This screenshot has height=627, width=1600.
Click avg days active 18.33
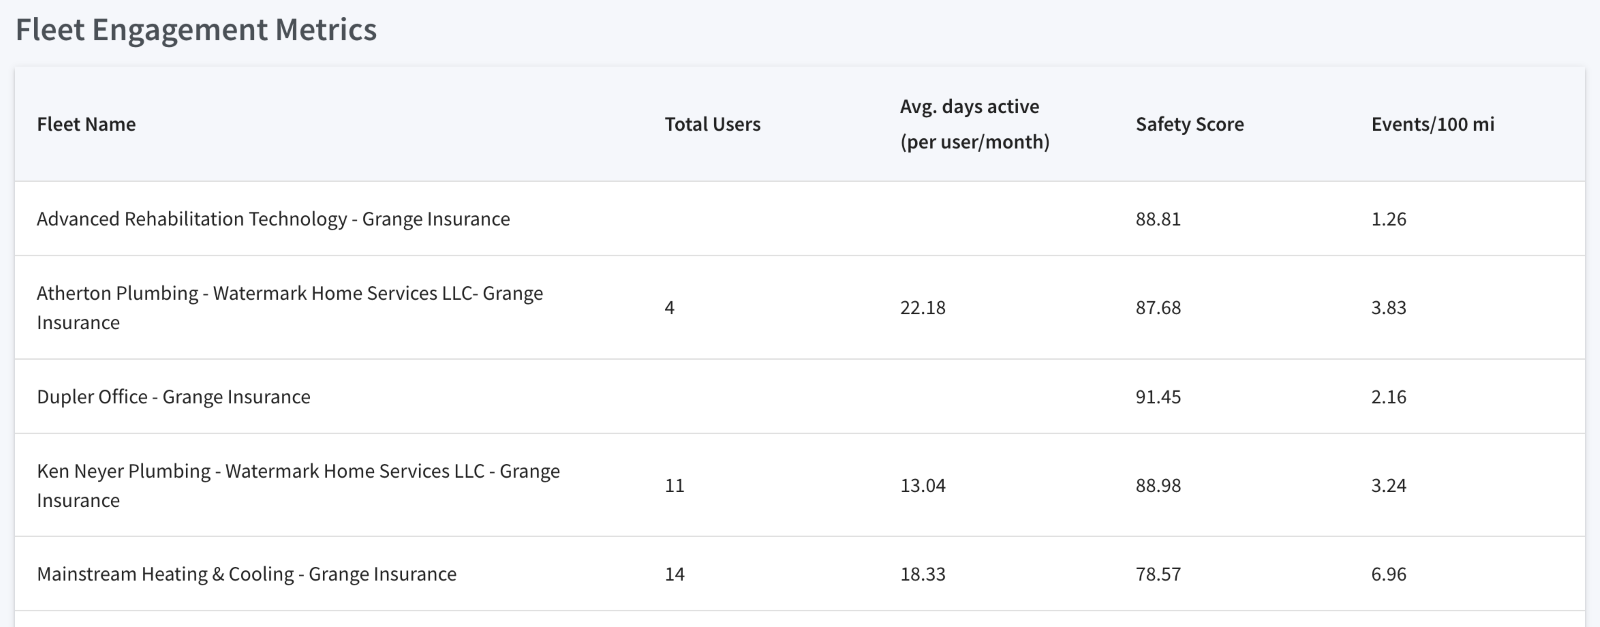pos(922,574)
